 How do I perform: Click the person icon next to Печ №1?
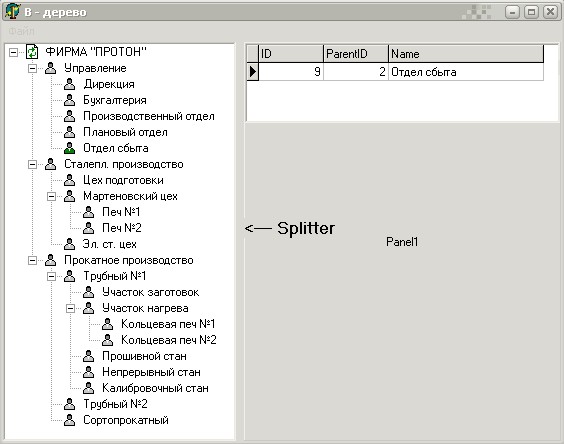coord(88,212)
